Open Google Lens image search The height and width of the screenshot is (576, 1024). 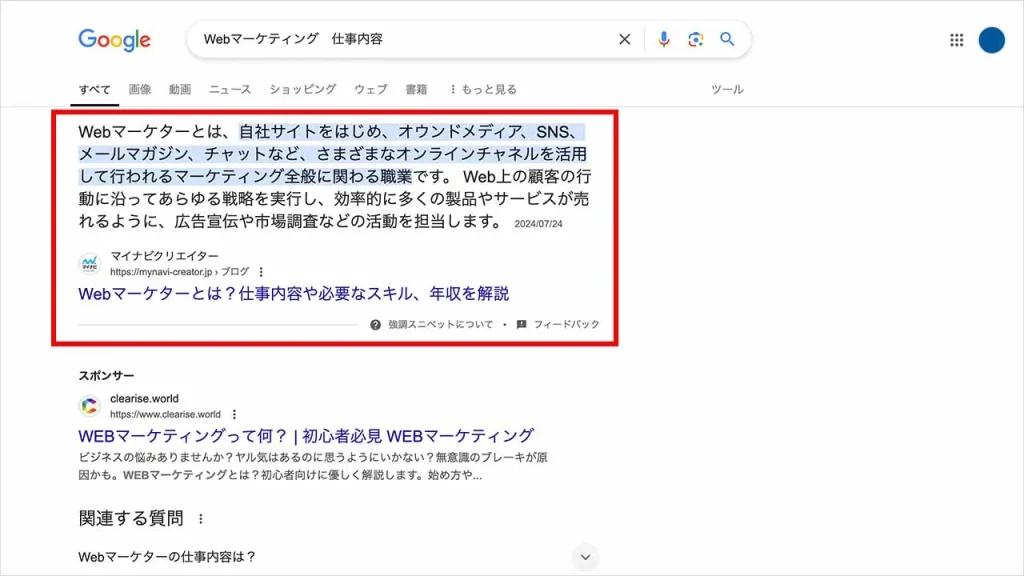[695, 40]
